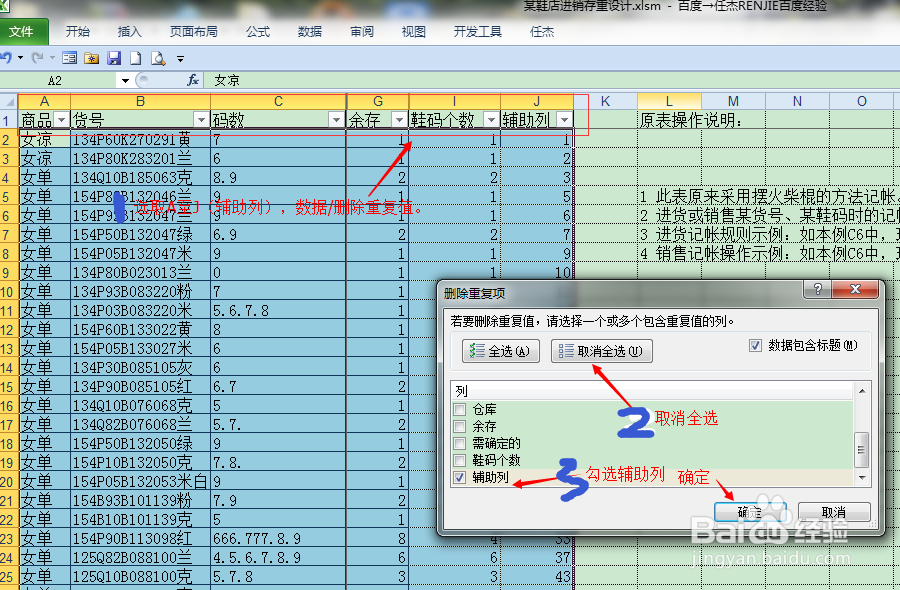The image size is (900, 590).
Task: Open Print Preview magnifier icon
Action: click(x=158, y=58)
